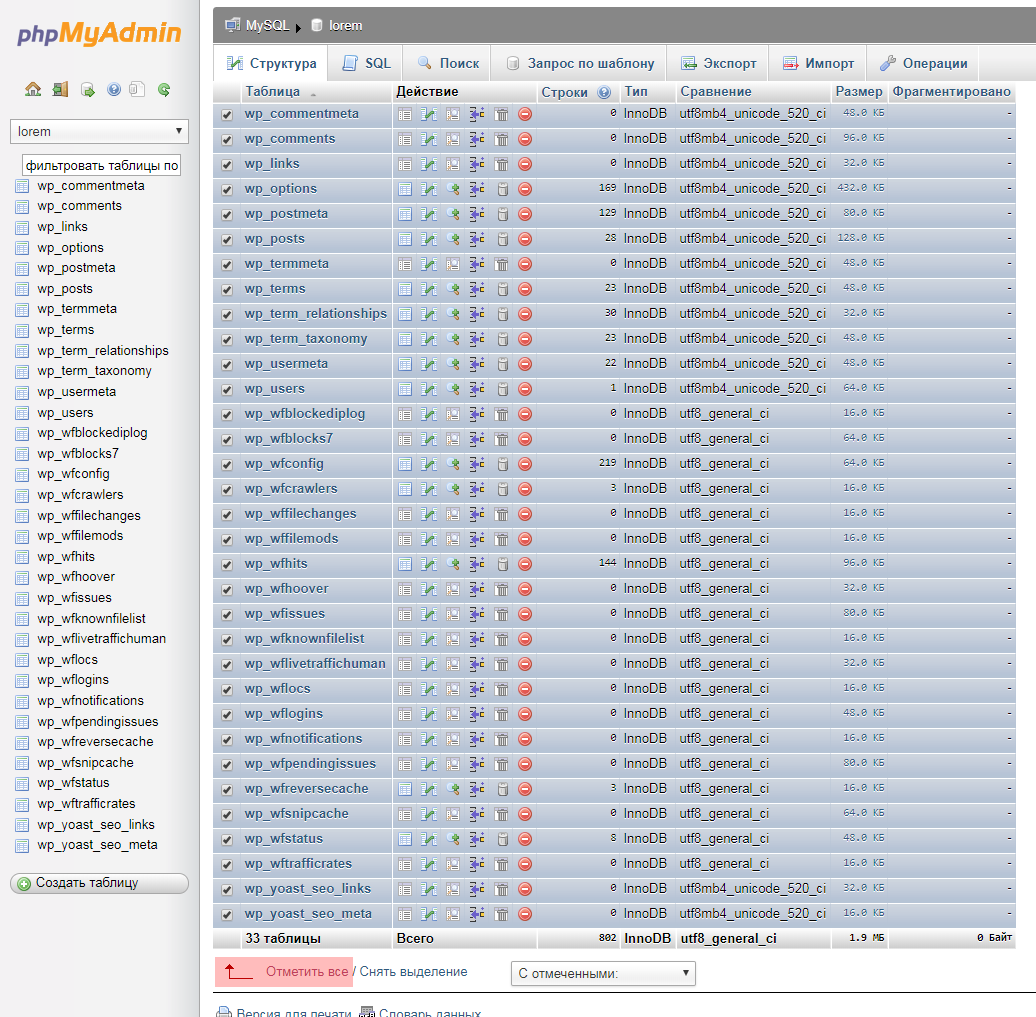Click the browse icon for wp_options row
Viewport: 1036px width, 1017px height.
click(405, 189)
